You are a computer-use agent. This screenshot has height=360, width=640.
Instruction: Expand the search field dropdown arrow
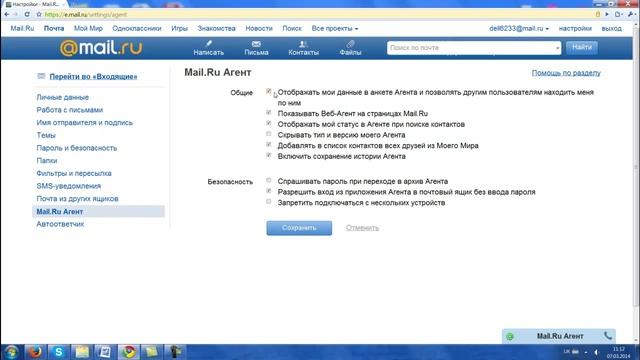pyautogui.click(x=557, y=48)
